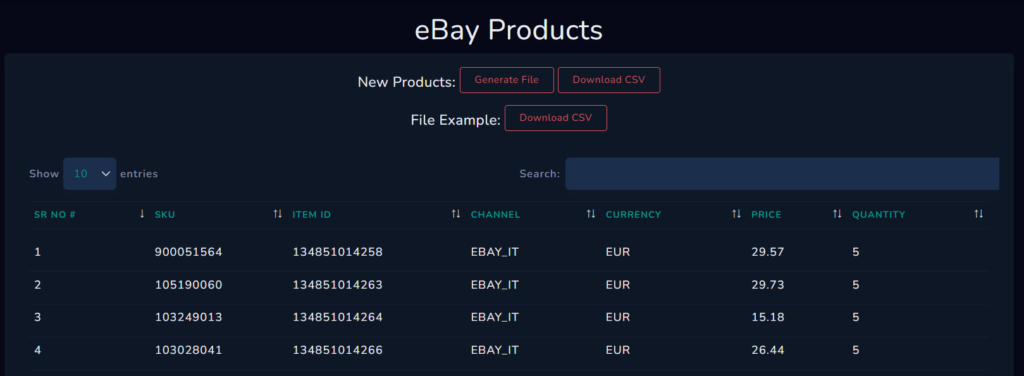Select SKU 103249013
1024x376 pixels.
[189, 317]
